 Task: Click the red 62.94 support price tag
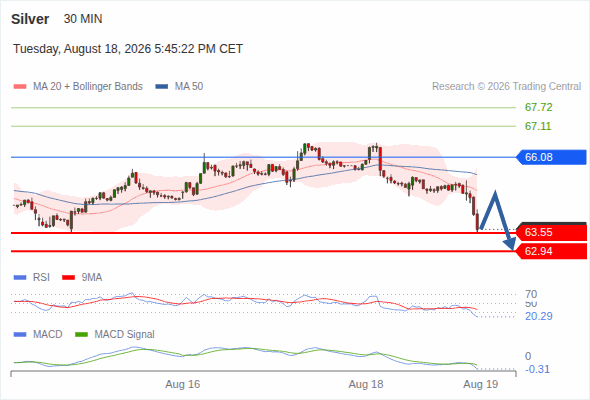[x=550, y=251]
